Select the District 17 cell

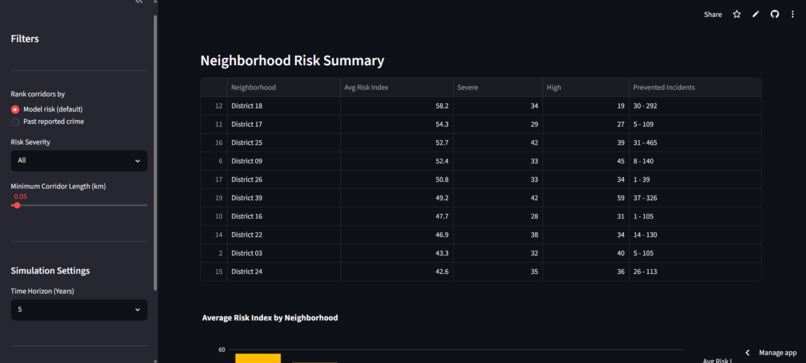pos(284,124)
